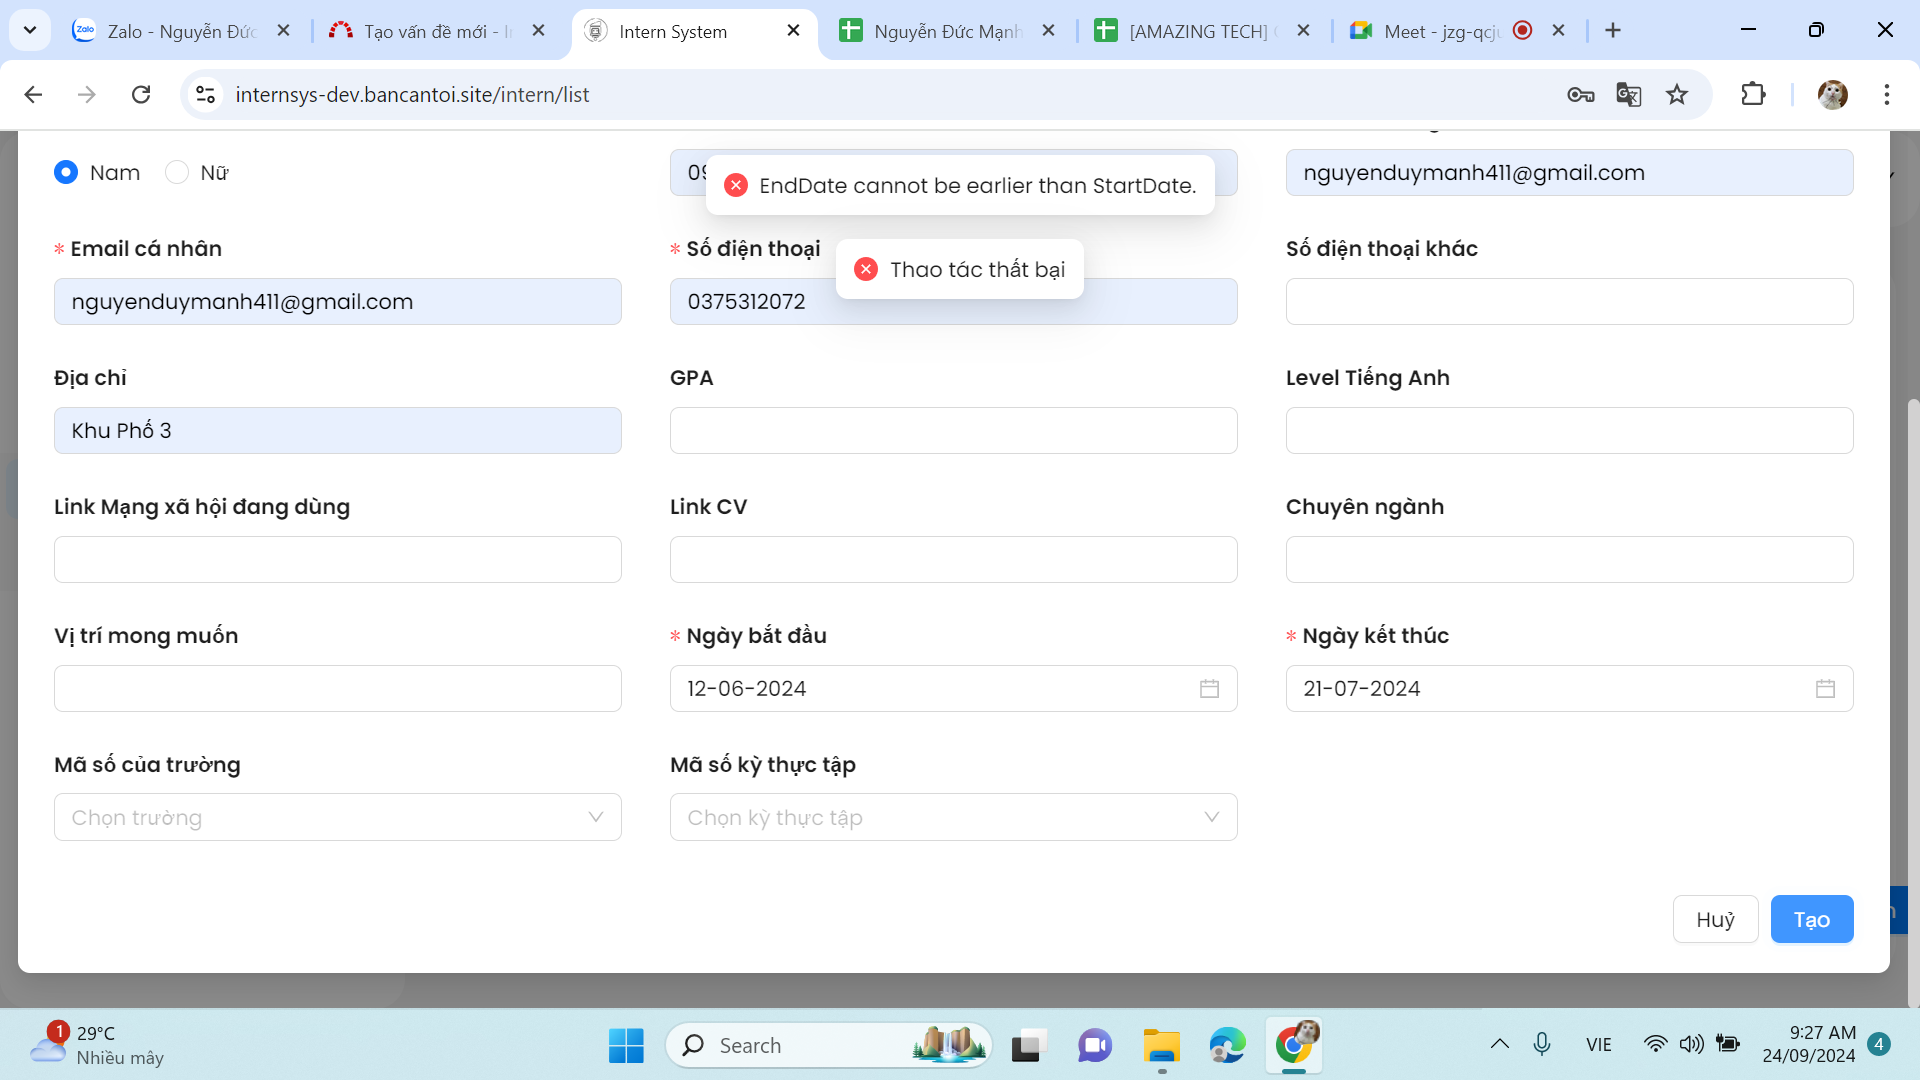Expand the Chọn kỳ thực tập dropdown
The image size is (1920, 1080).
pyautogui.click(x=953, y=818)
